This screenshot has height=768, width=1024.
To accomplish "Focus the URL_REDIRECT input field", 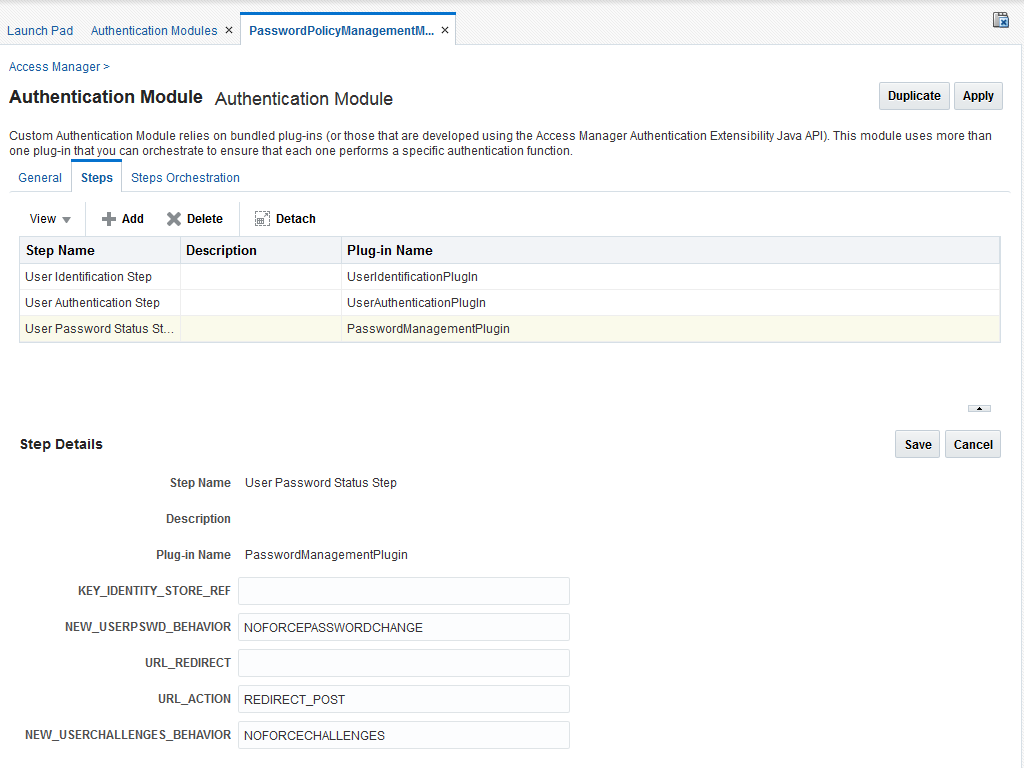I will (404, 663).
